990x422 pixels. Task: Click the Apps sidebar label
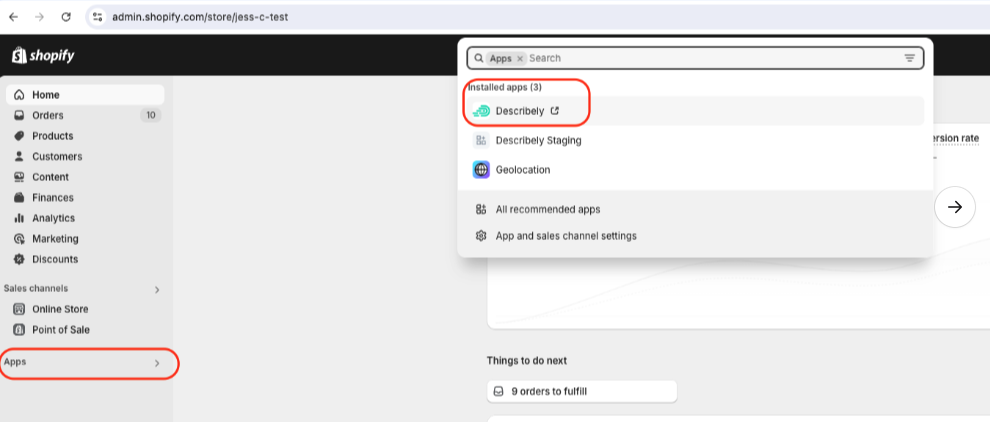coord(15,362)
